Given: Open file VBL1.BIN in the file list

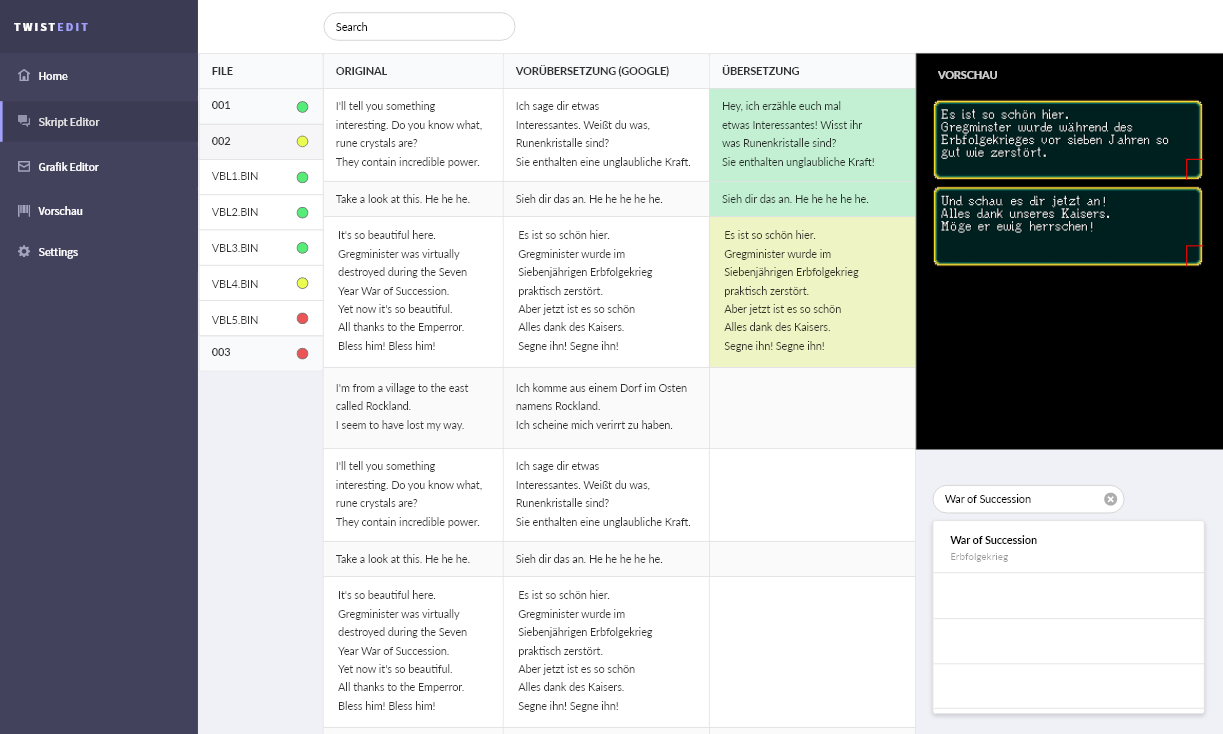Looking at the screenshot, I should pos(235,177).
